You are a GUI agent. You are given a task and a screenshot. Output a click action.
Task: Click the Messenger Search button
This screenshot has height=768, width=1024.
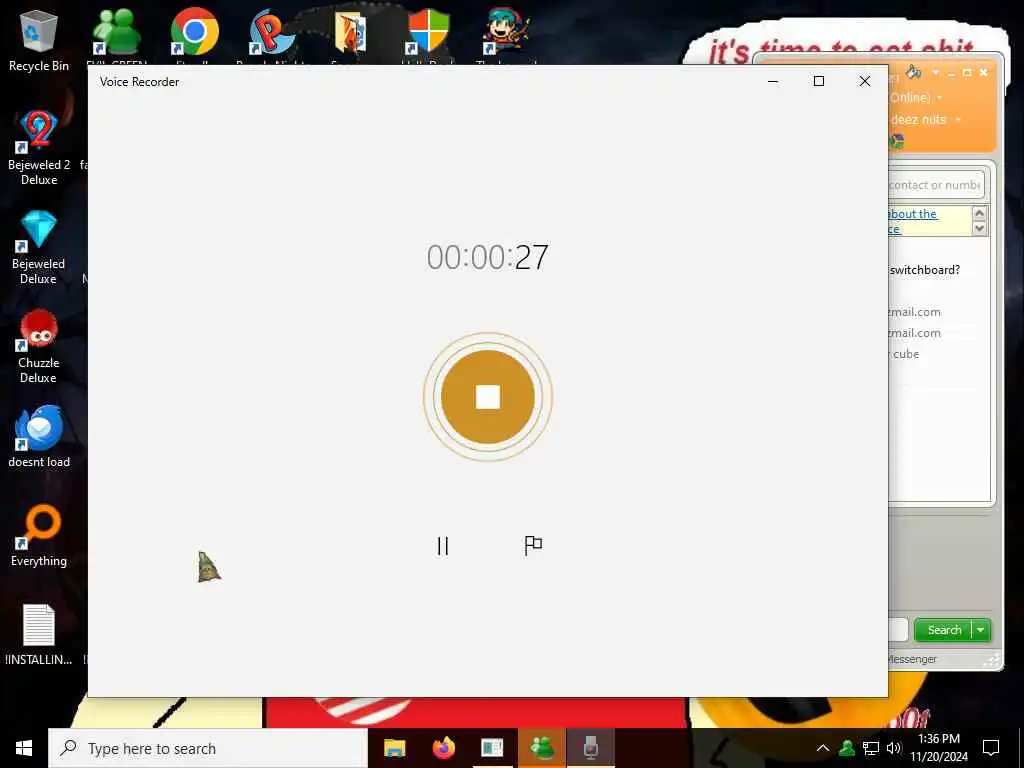click(x=944, y=630)
